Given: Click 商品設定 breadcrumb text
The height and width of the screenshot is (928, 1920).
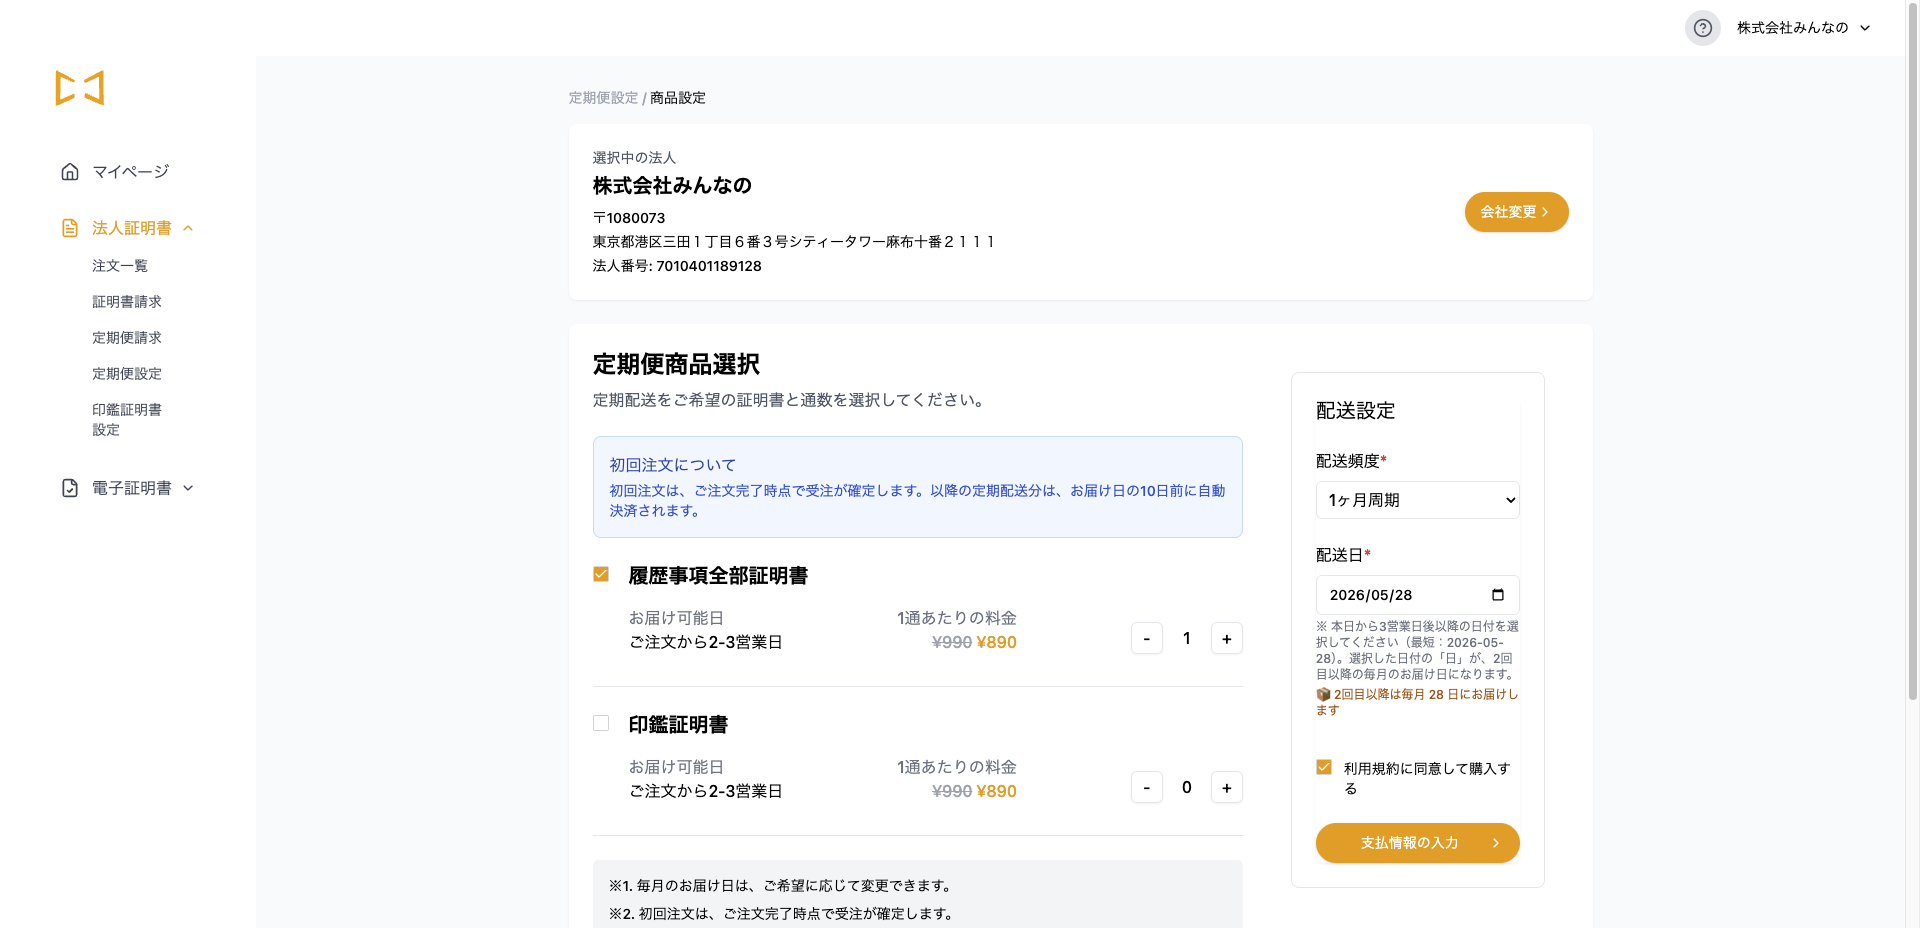Looking at the screenshot, I should pos(678,98).
